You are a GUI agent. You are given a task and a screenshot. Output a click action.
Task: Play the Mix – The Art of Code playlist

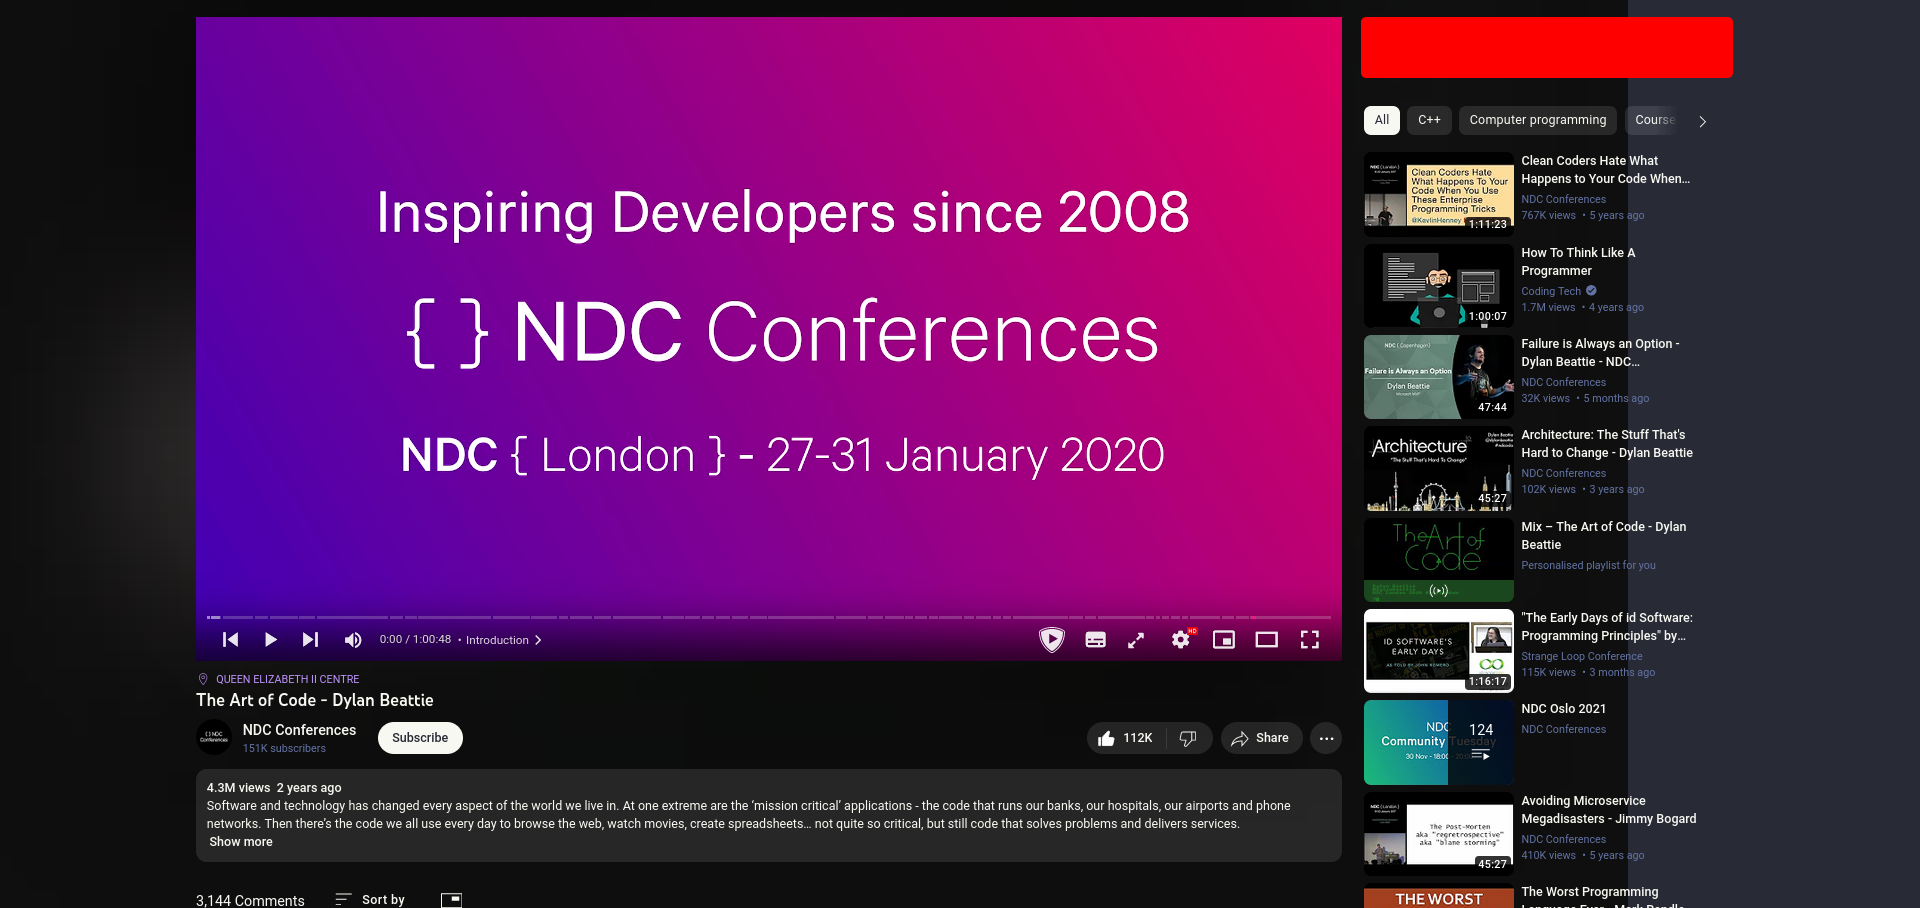(x=1438, y=560)
